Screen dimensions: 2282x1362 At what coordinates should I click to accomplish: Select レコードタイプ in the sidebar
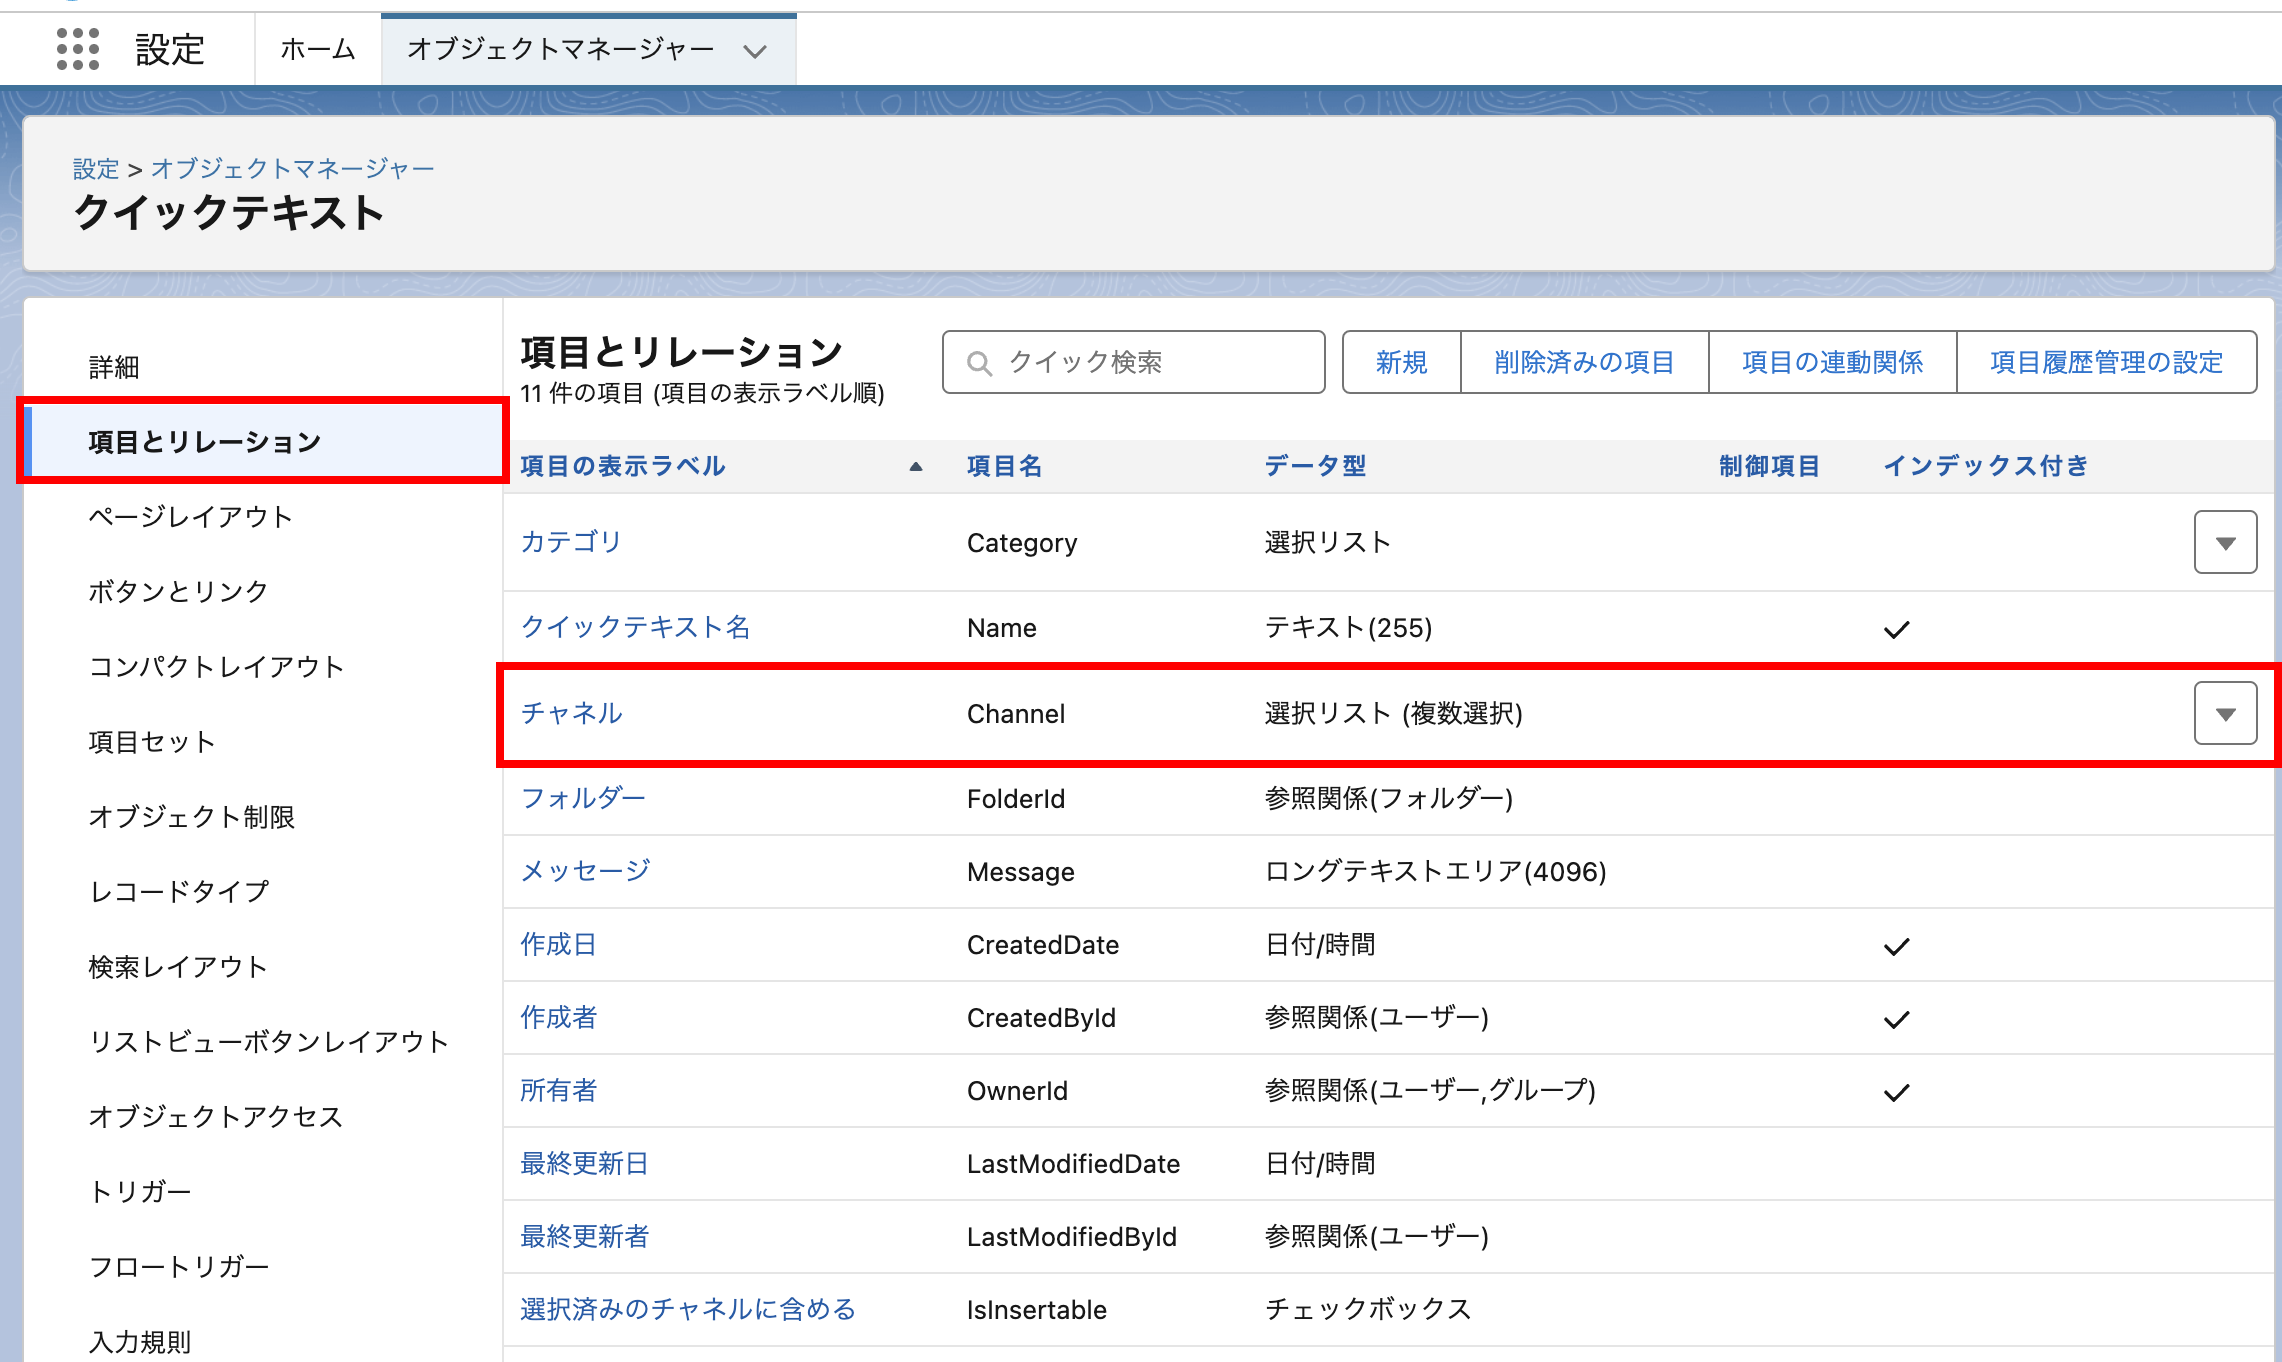coord(179,891)
